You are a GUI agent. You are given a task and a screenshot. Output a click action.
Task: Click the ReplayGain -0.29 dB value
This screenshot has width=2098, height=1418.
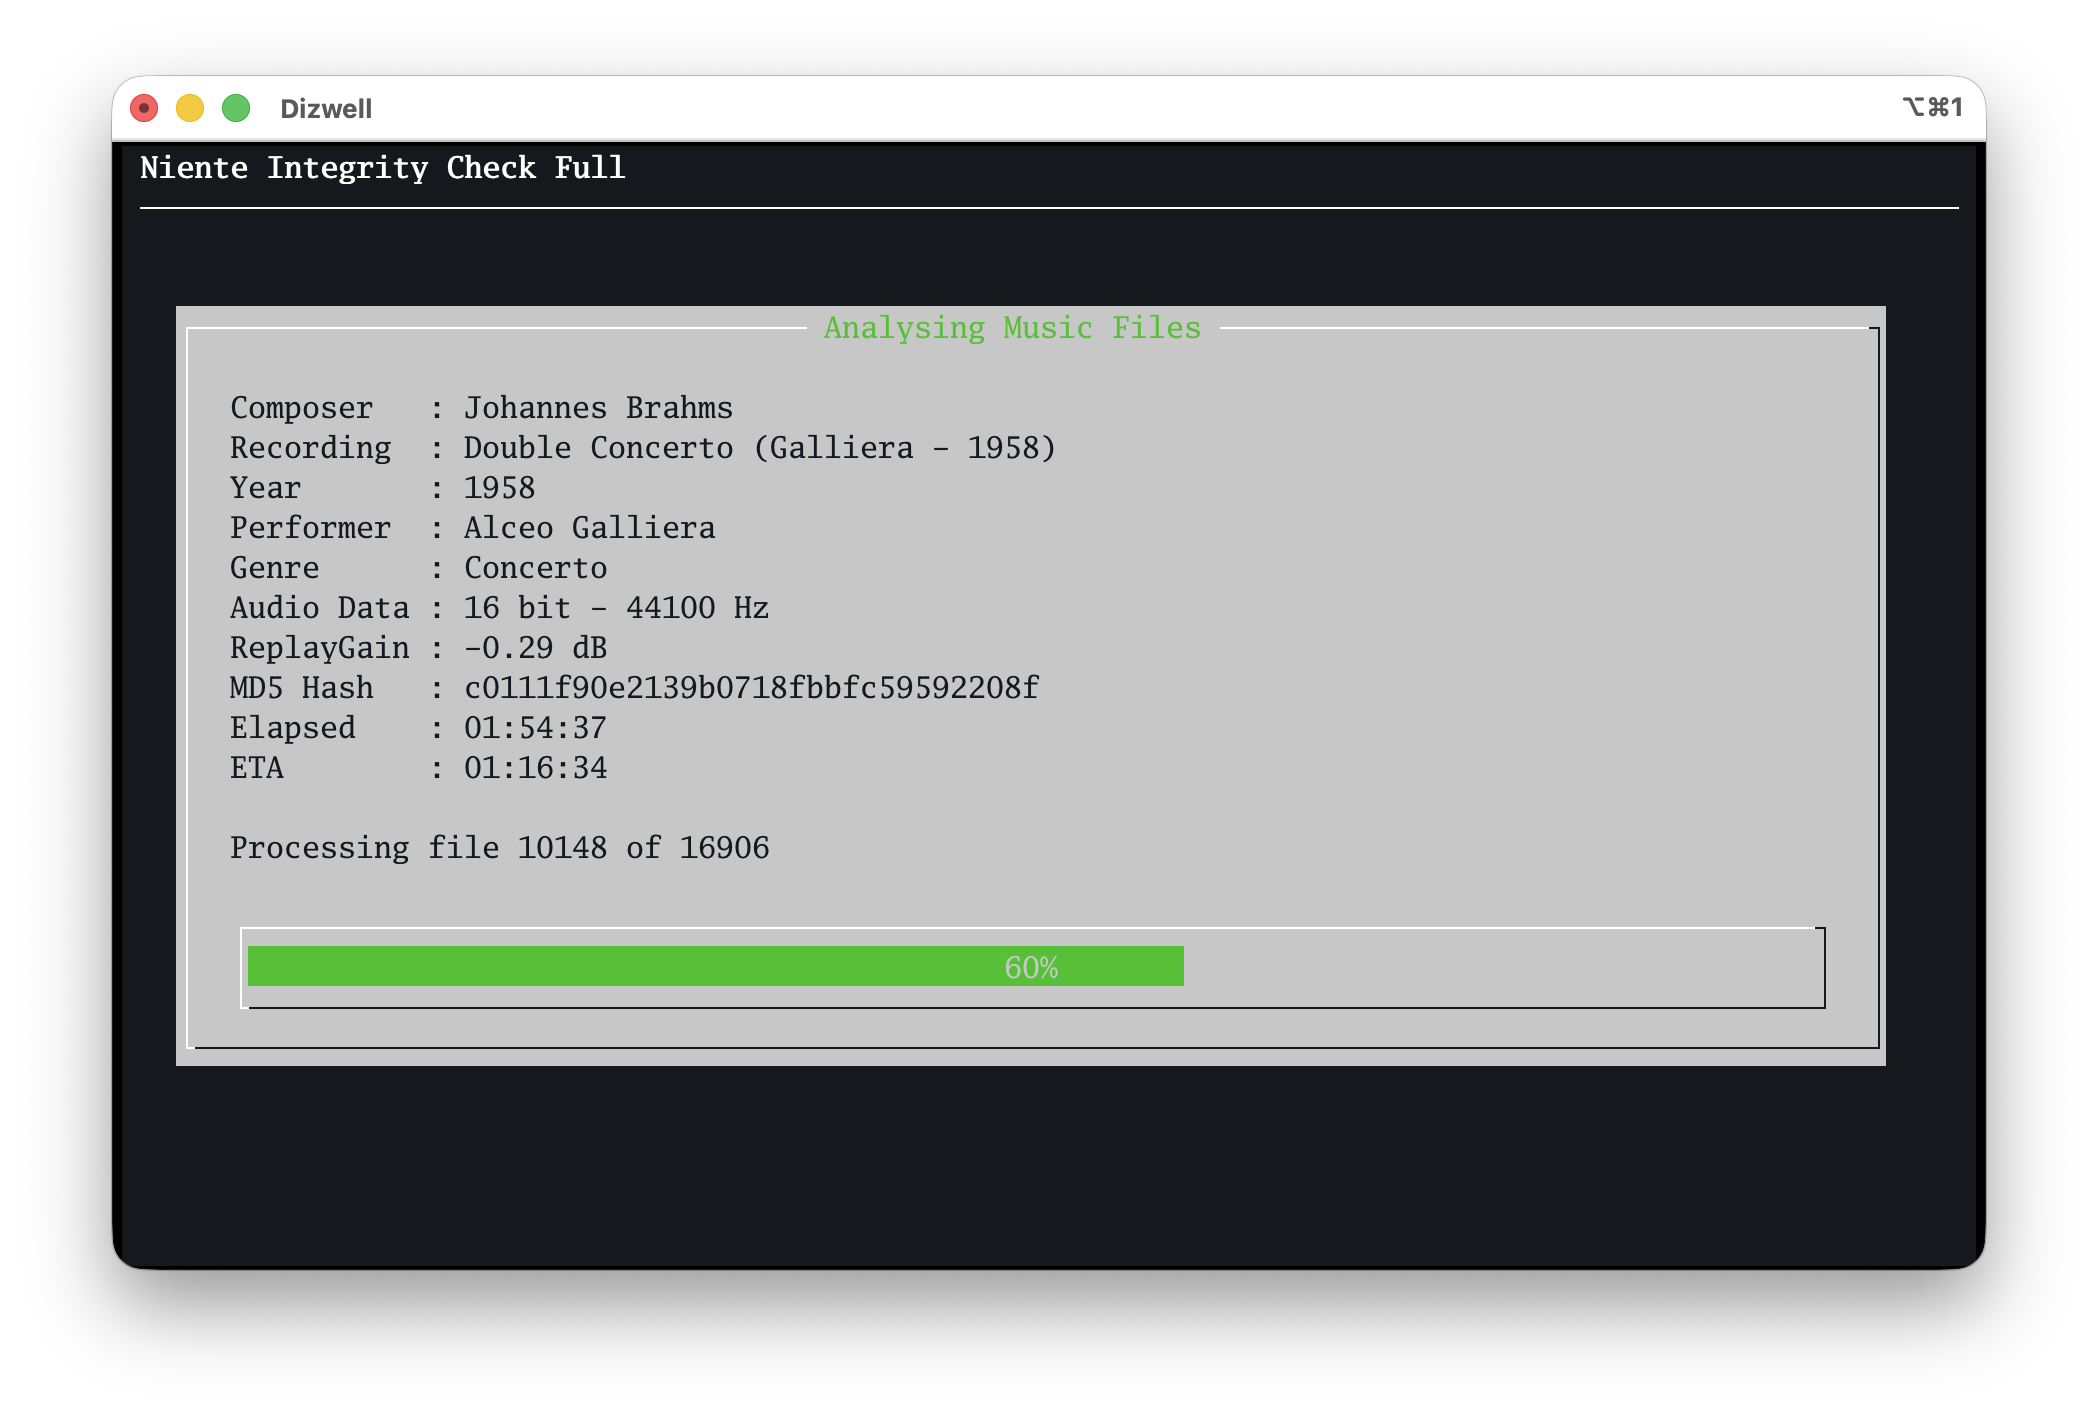(x=535, y=648)
